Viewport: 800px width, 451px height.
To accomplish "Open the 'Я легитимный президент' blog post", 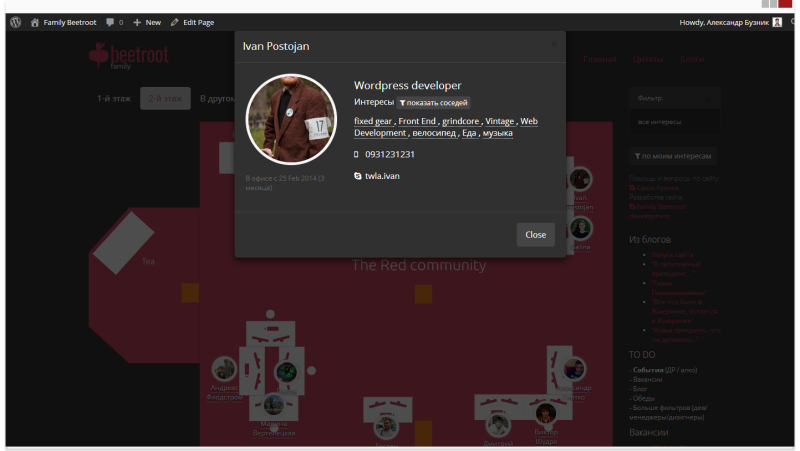I will pos(676,269).
